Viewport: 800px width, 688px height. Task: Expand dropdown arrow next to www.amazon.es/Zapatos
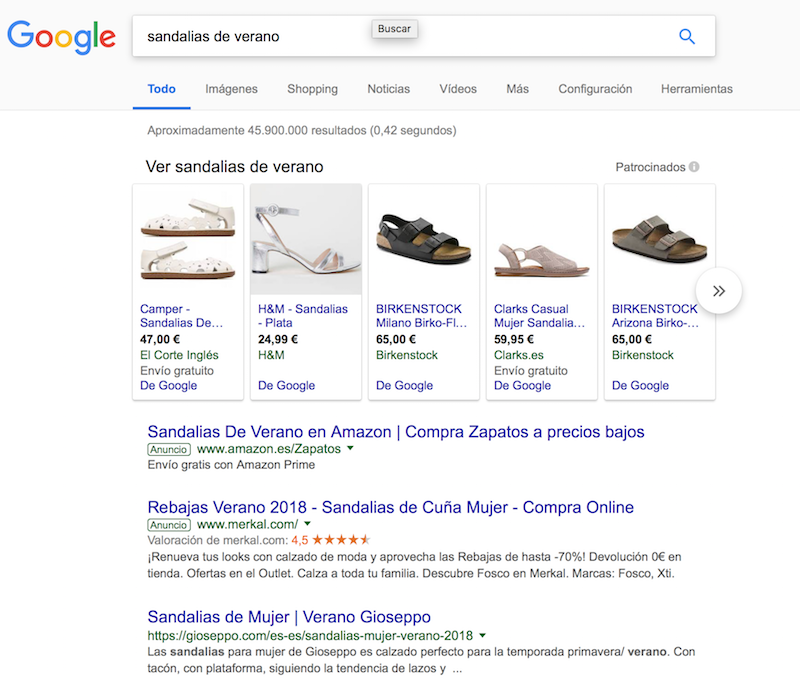tap(350, 449)
